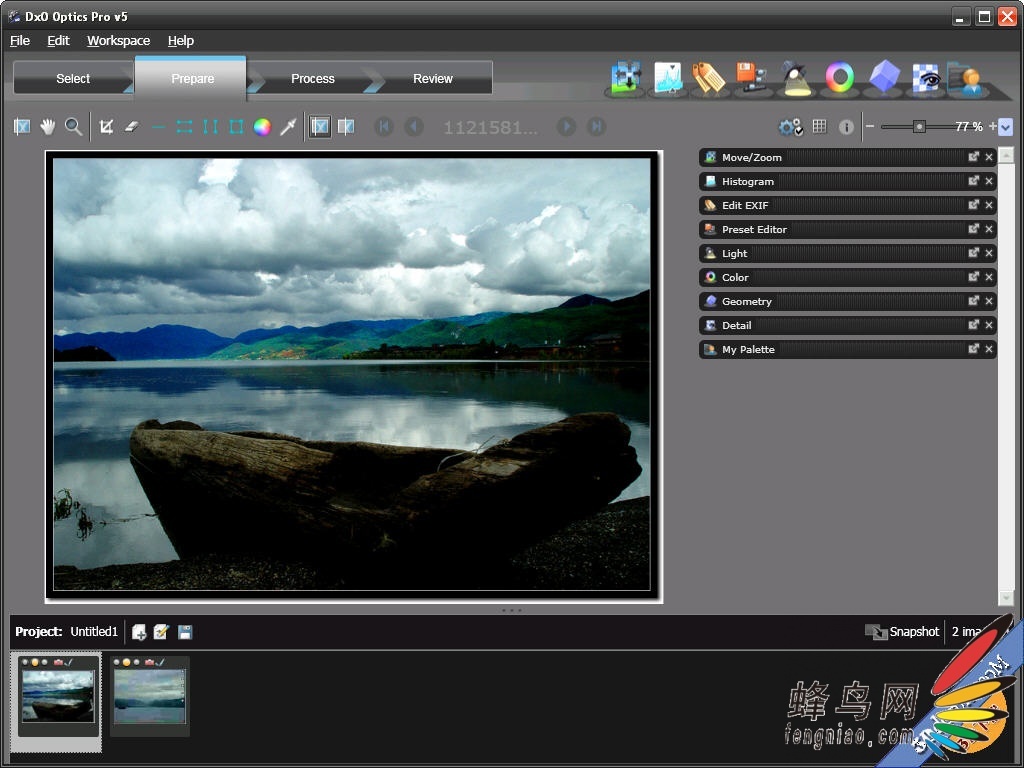
Task: Open the color wheel tool in toolbar
Action: (x=262, y=127)
